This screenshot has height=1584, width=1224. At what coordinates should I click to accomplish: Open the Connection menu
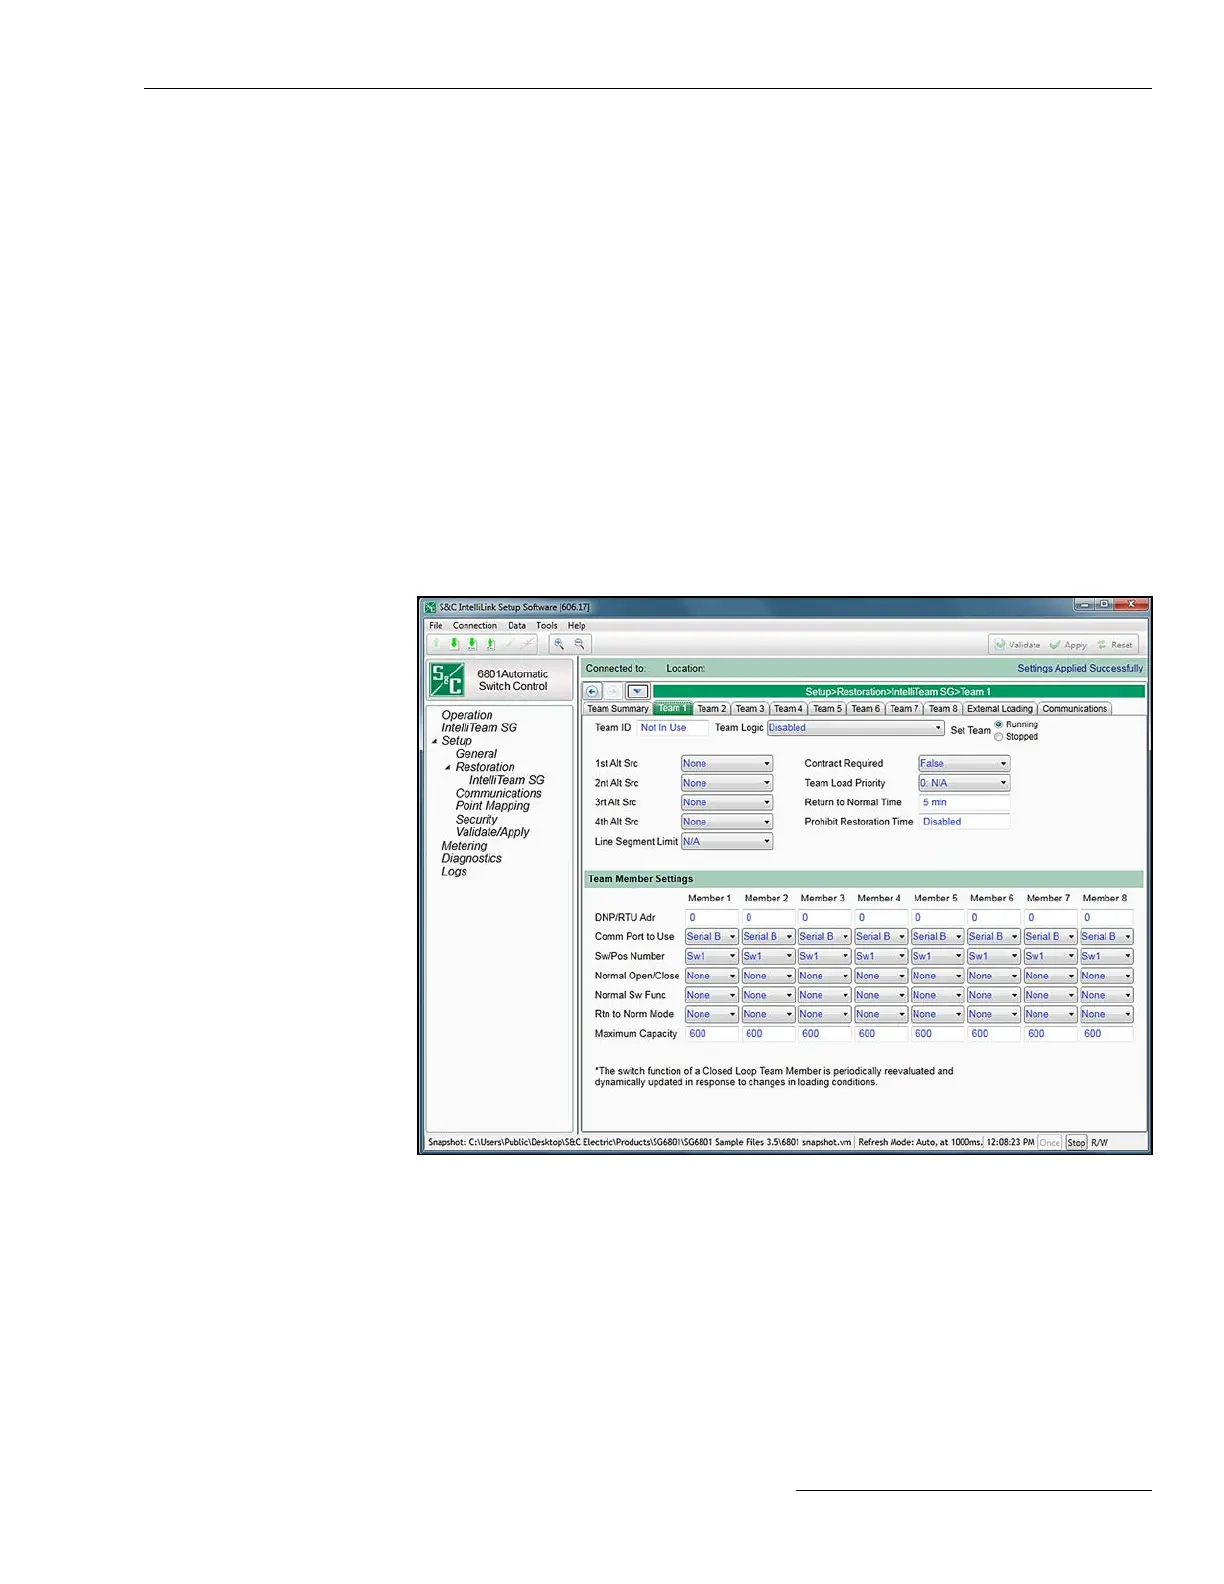475,626
